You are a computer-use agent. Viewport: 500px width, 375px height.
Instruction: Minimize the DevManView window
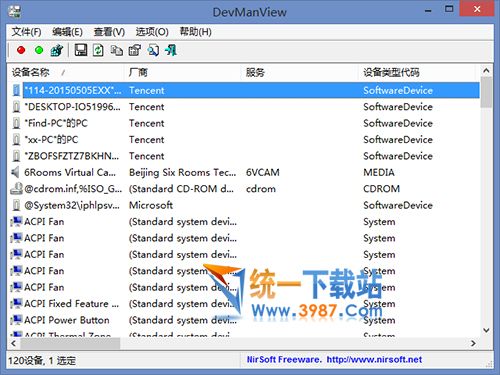(428, 10)
